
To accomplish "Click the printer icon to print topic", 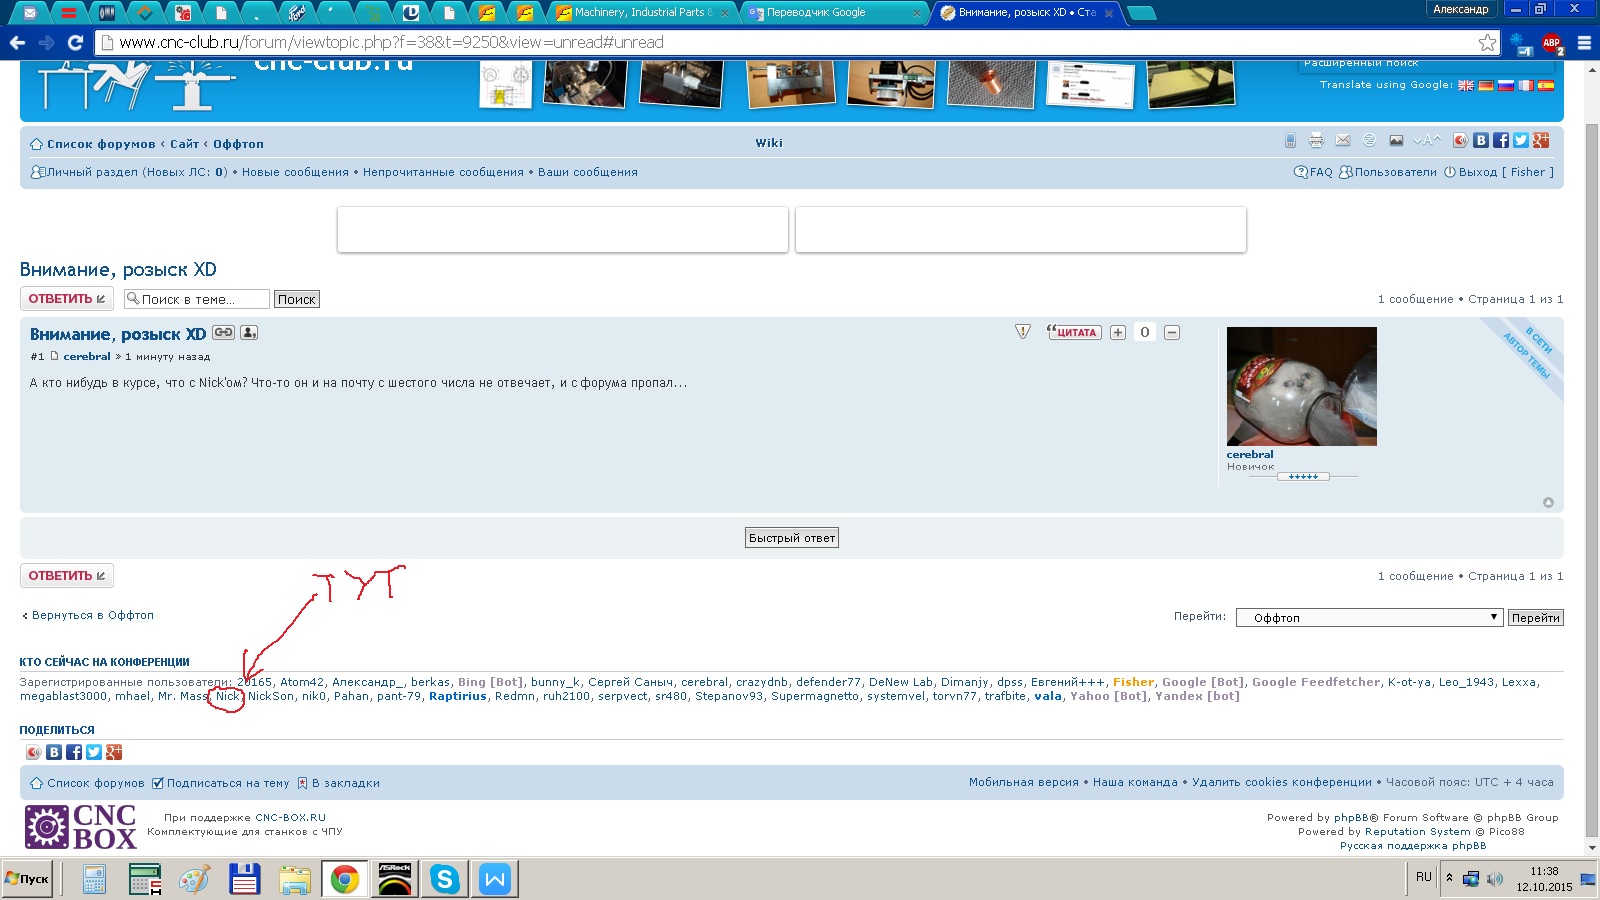I will tap(1316, 140).
